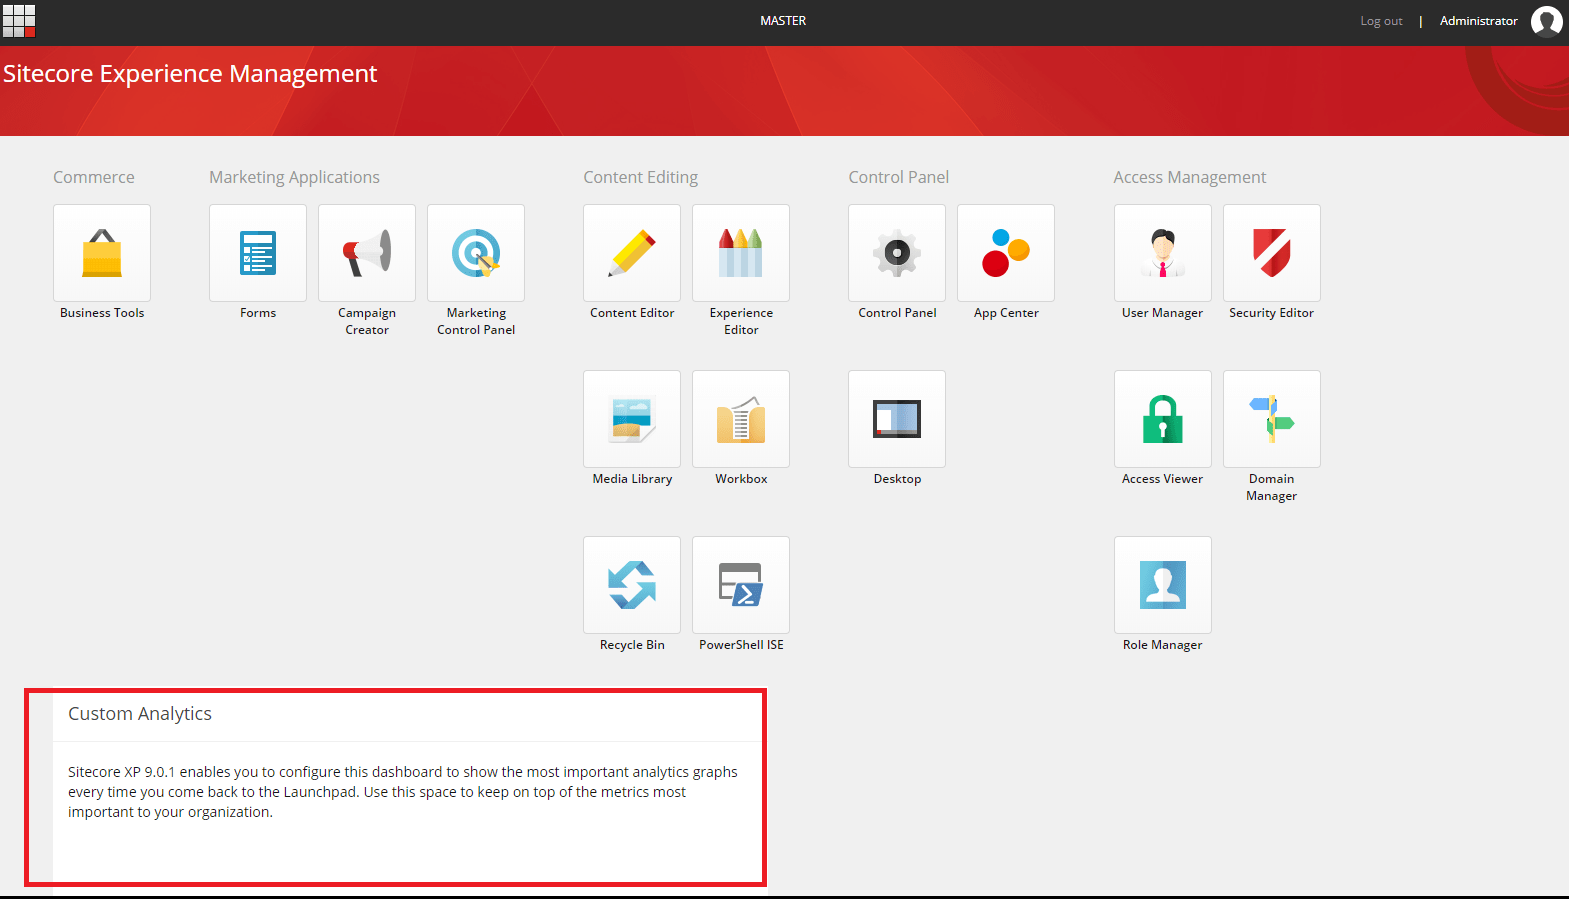Click the Sitecore launchpad grid icon
The width and height of the screenshot is (1569, 899).
(19, 21)
